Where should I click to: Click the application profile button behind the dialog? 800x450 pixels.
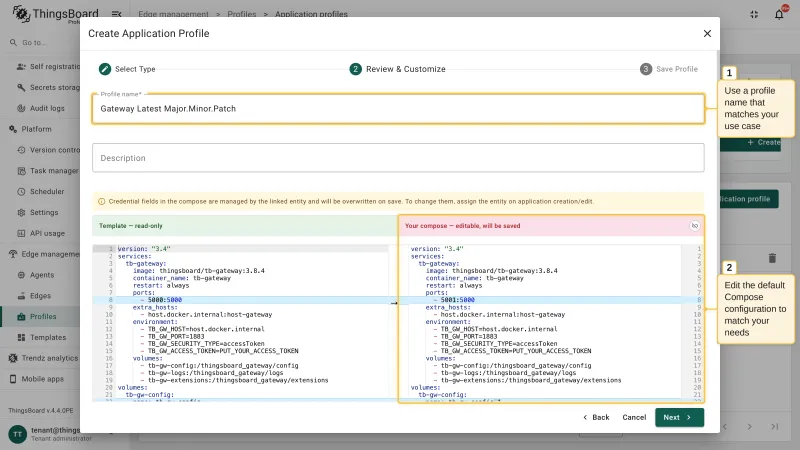(749, 199)
